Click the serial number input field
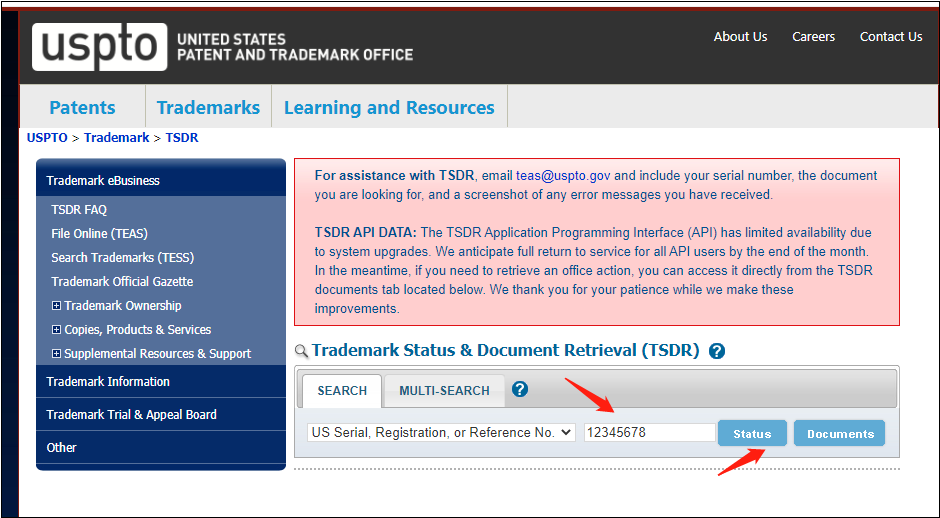940x518 pixels. pos(649,433)
